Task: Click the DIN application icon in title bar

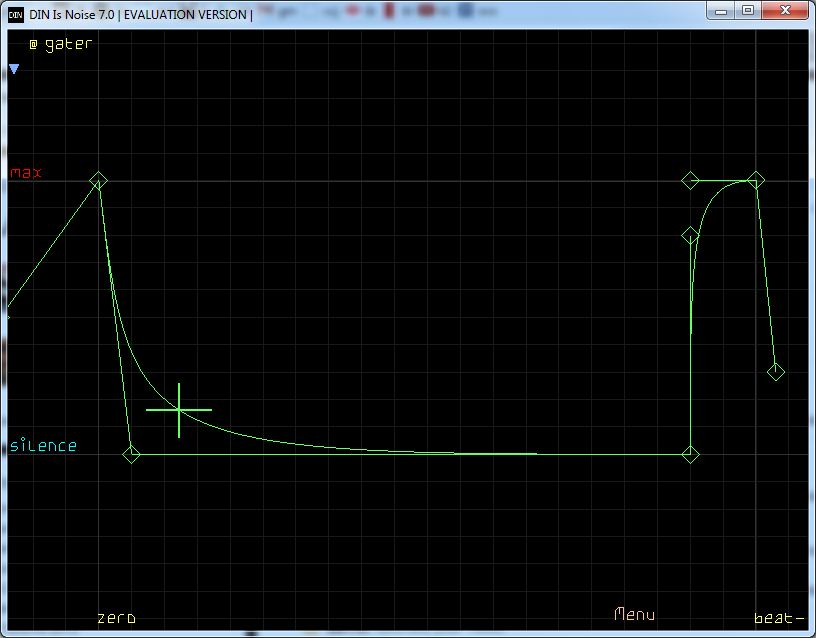Action: [16, 12]
